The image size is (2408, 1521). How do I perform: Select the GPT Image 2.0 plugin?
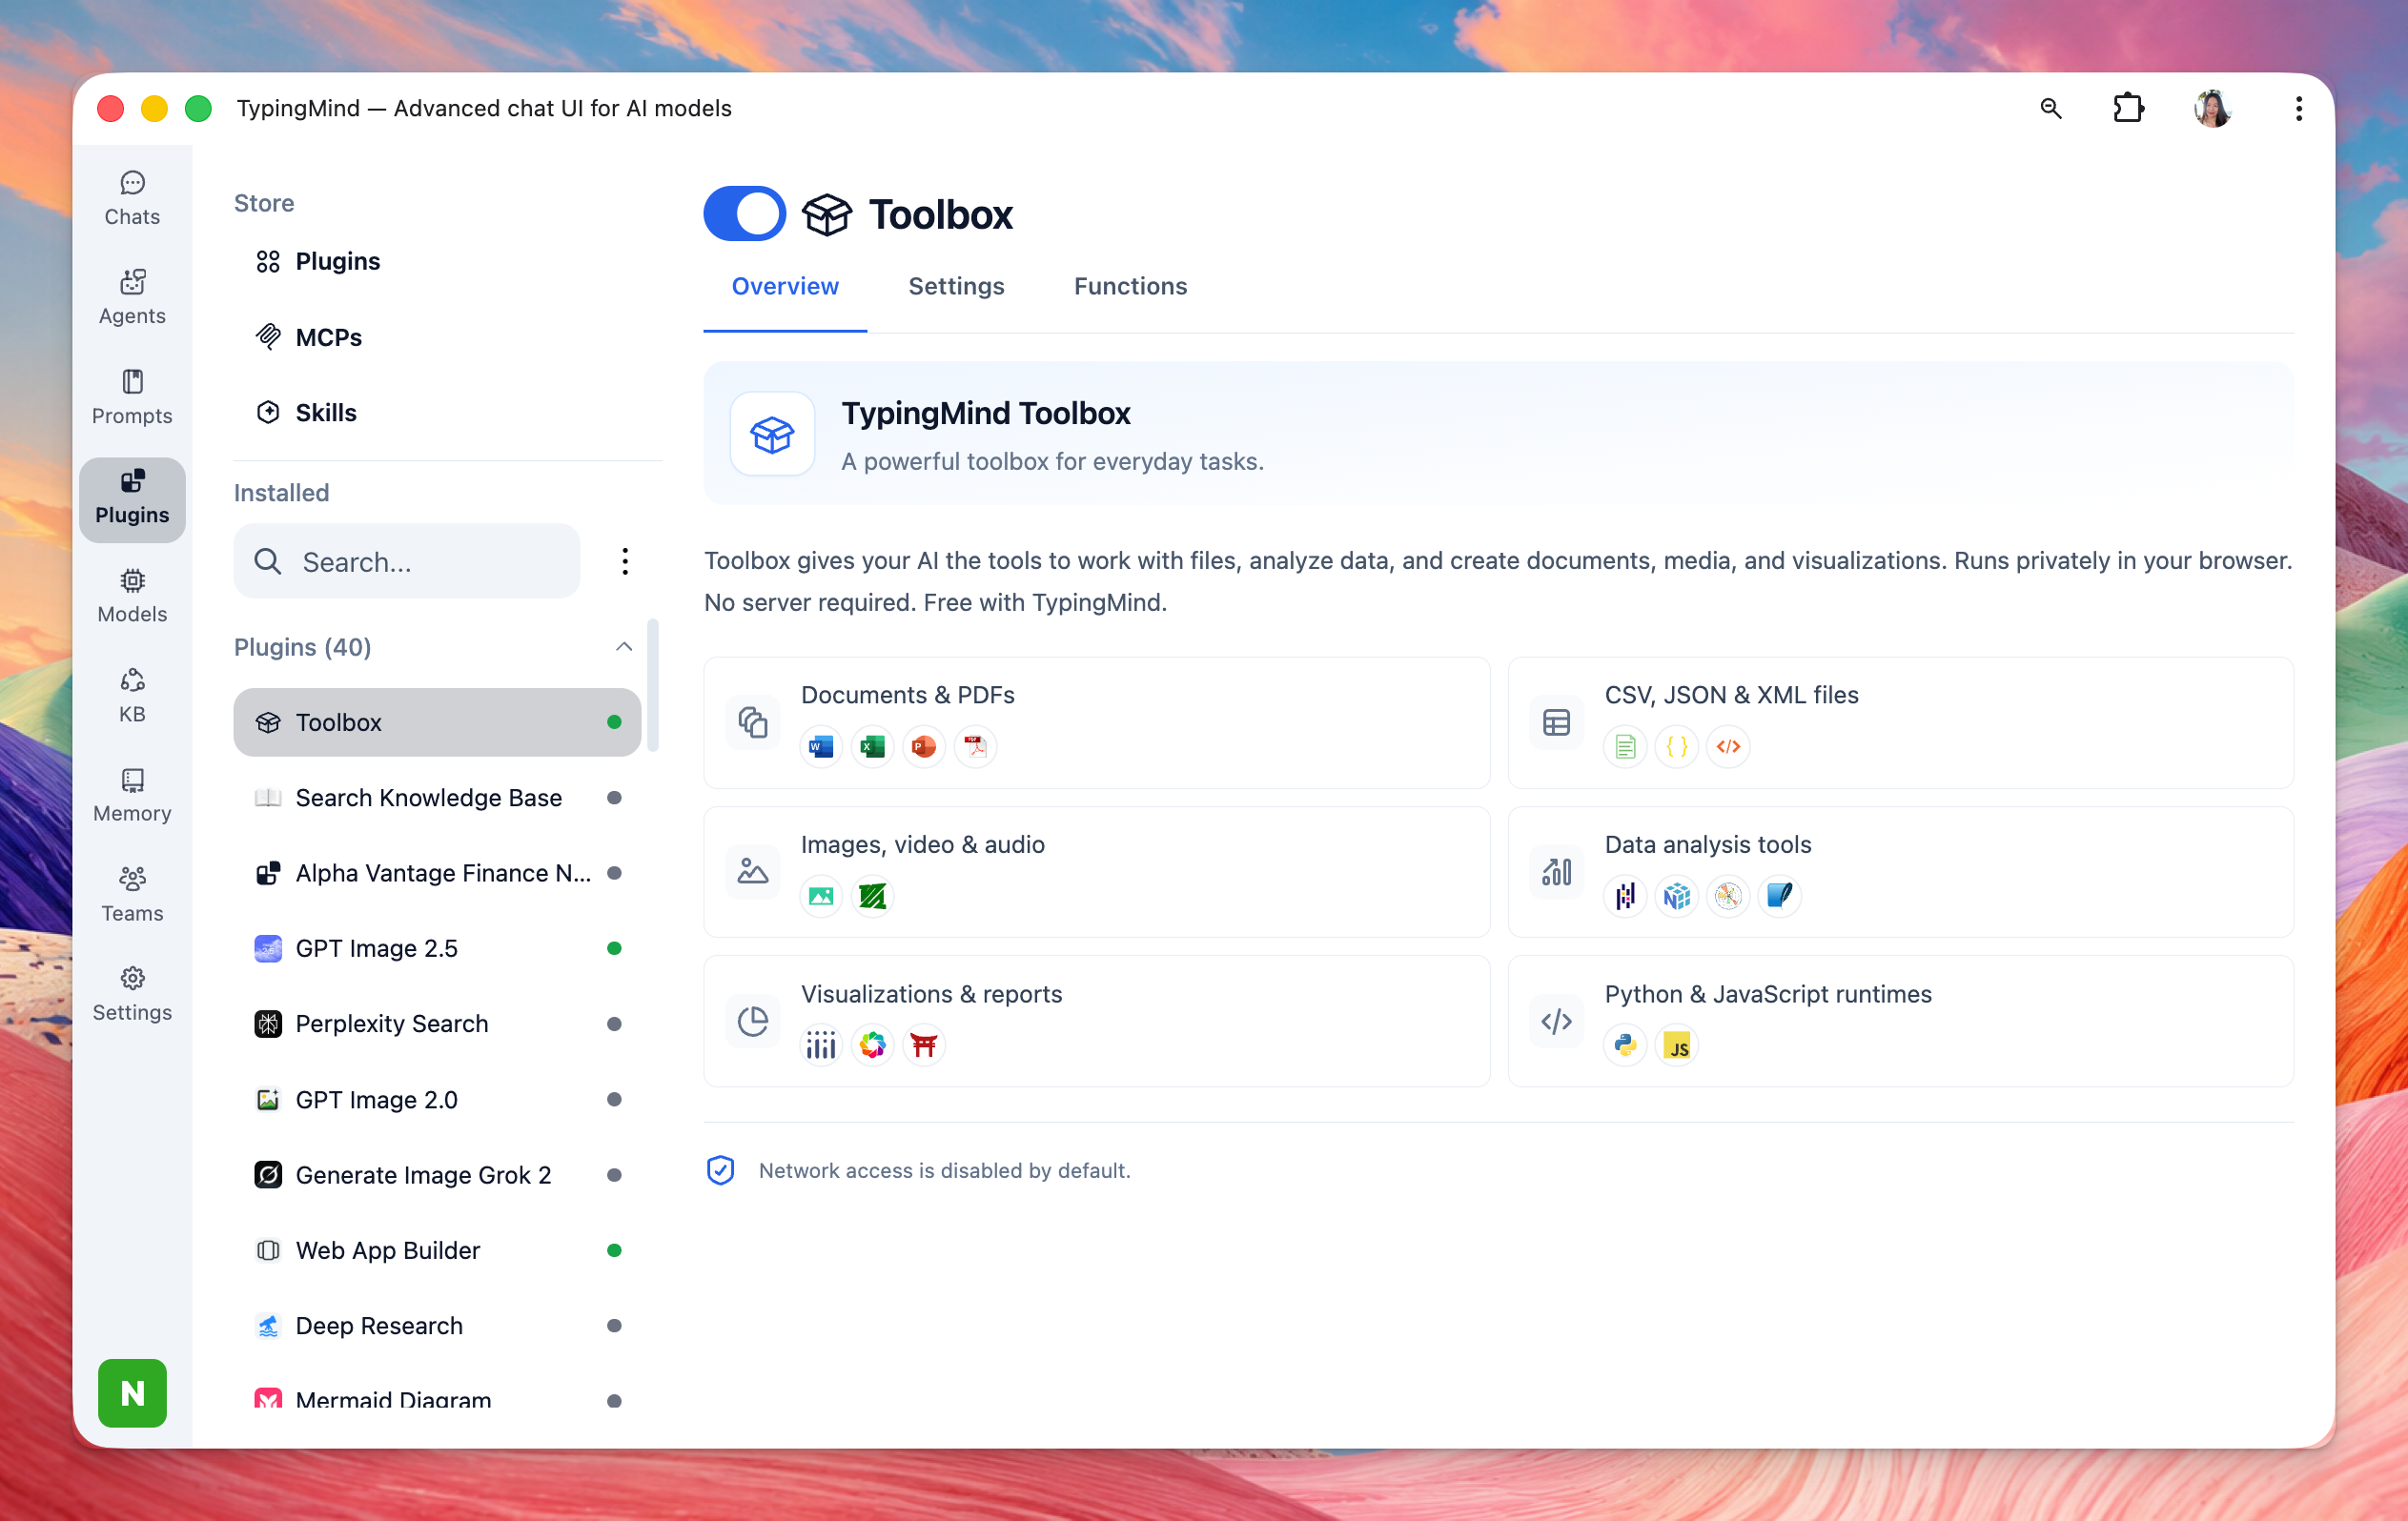[437, 1100]
